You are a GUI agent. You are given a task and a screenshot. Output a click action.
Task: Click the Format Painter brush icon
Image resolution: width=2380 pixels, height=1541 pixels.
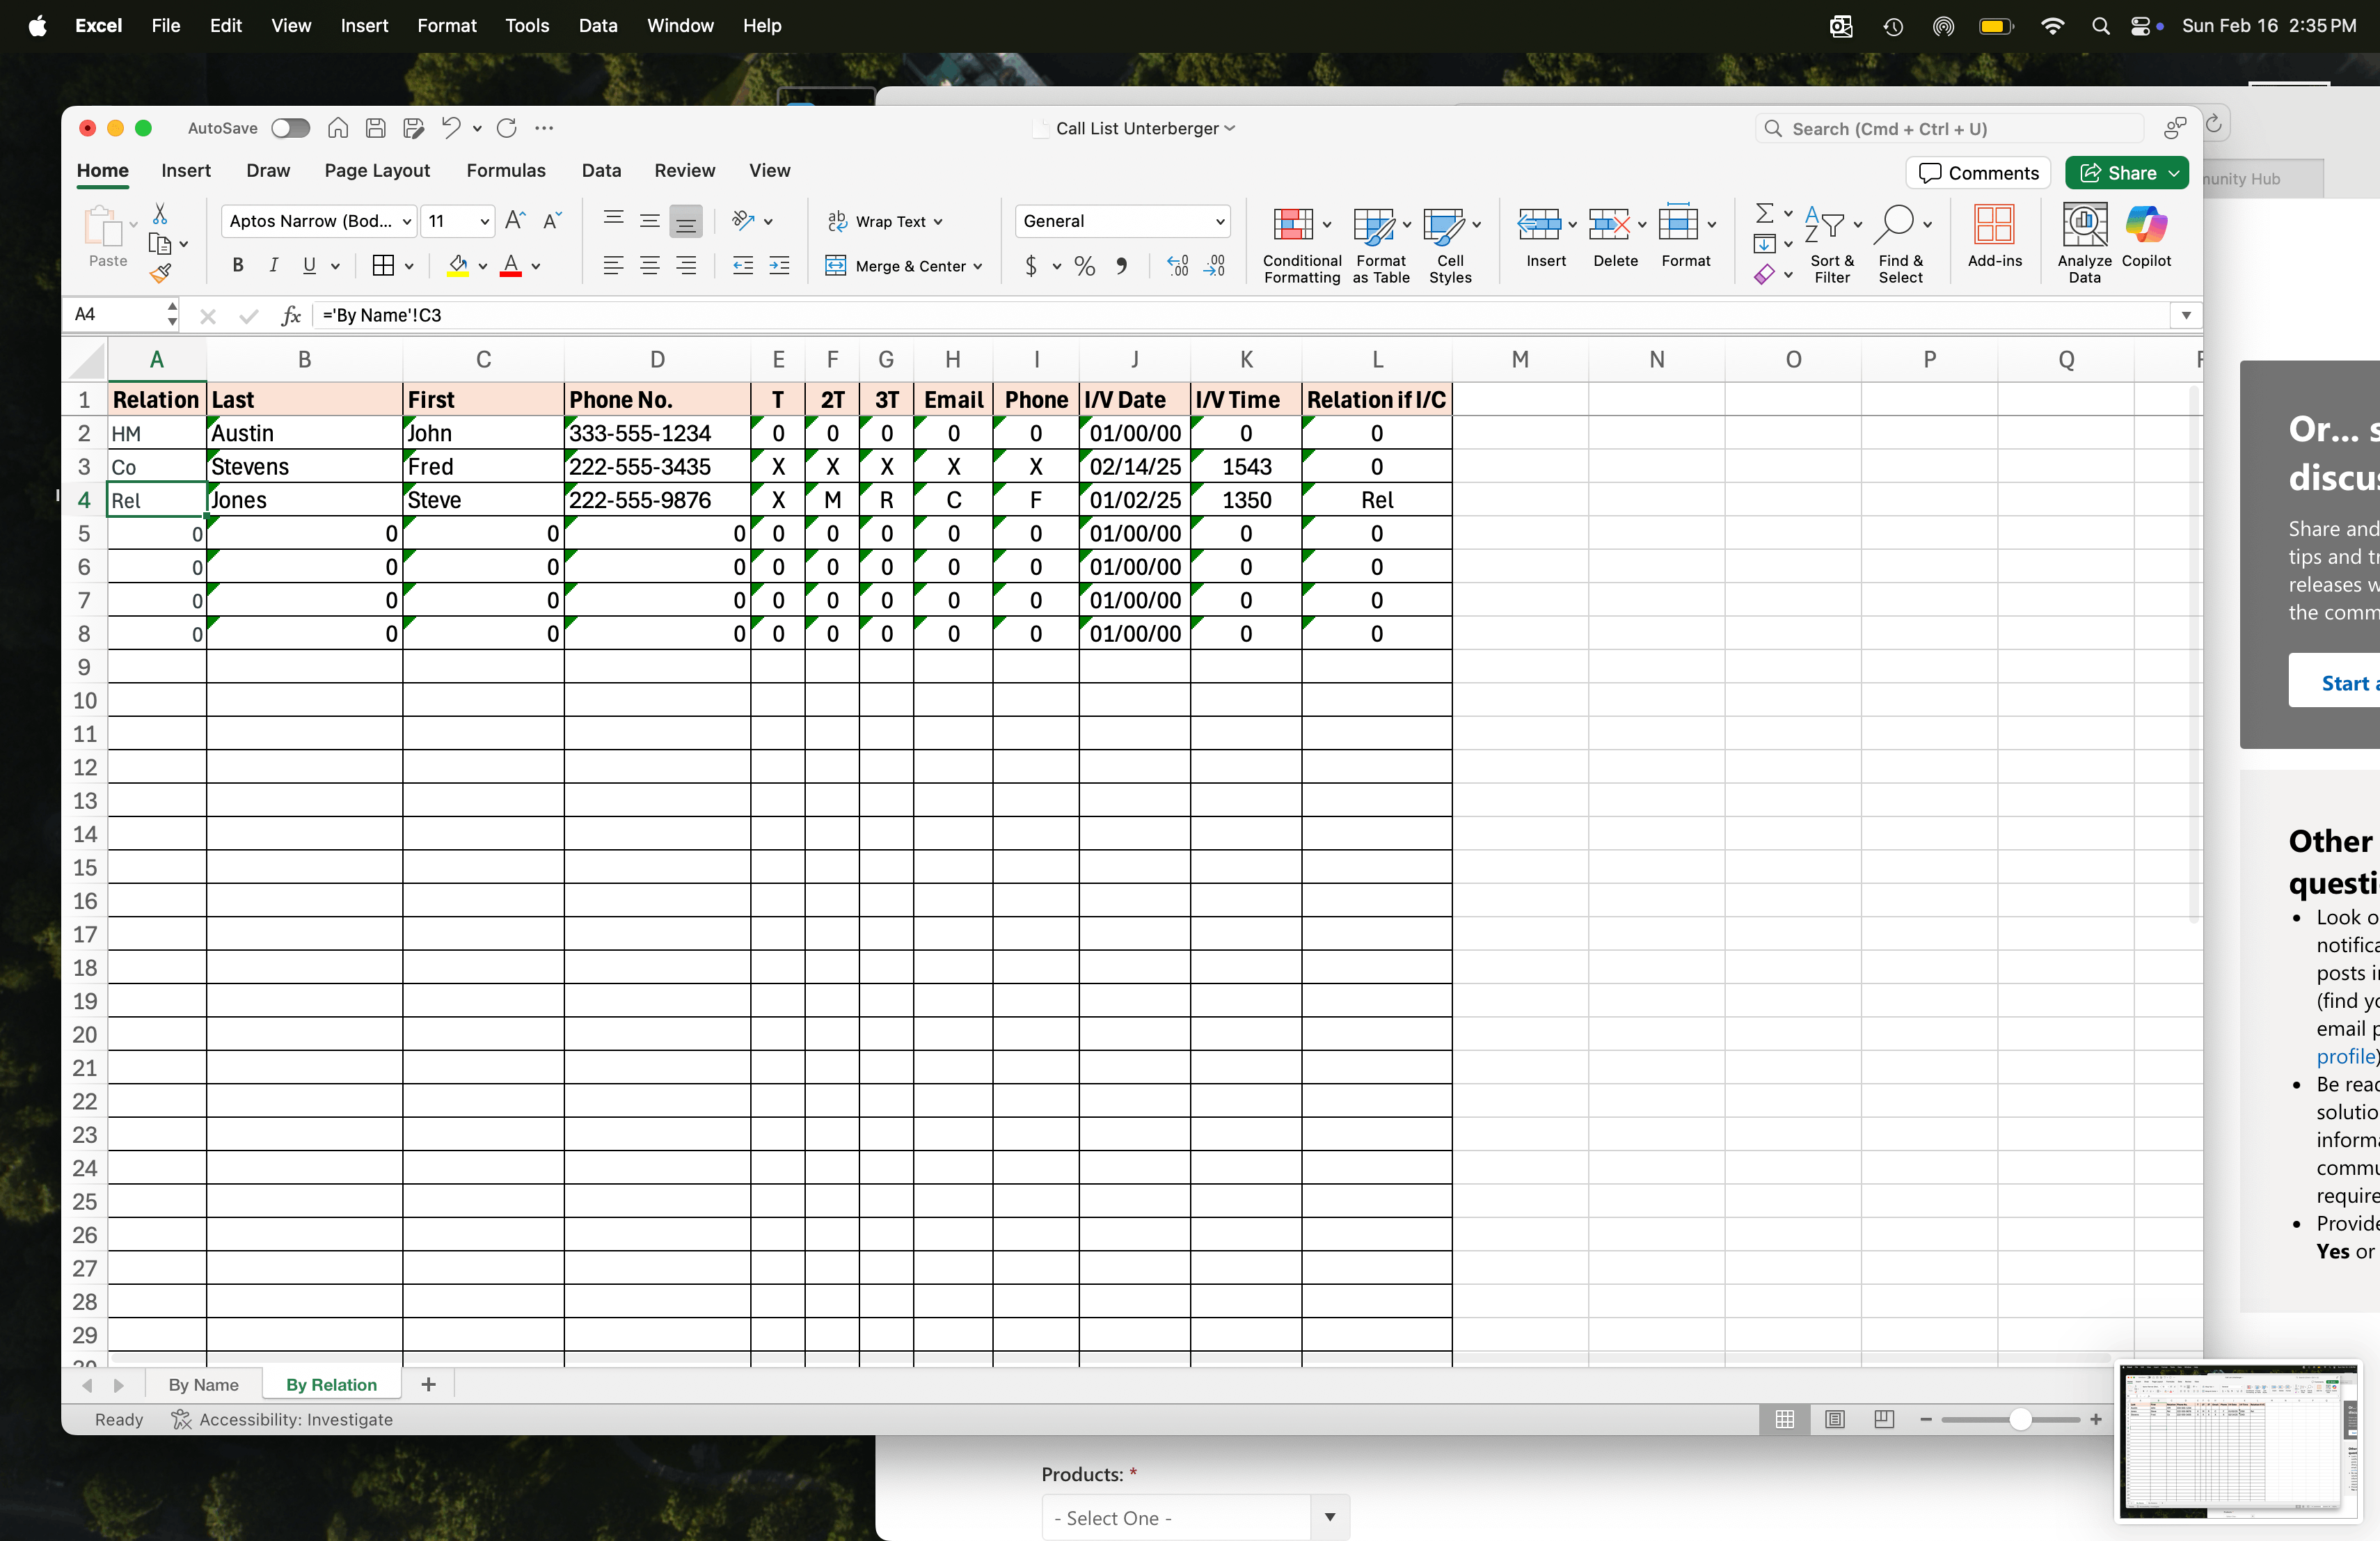[160, 272]
